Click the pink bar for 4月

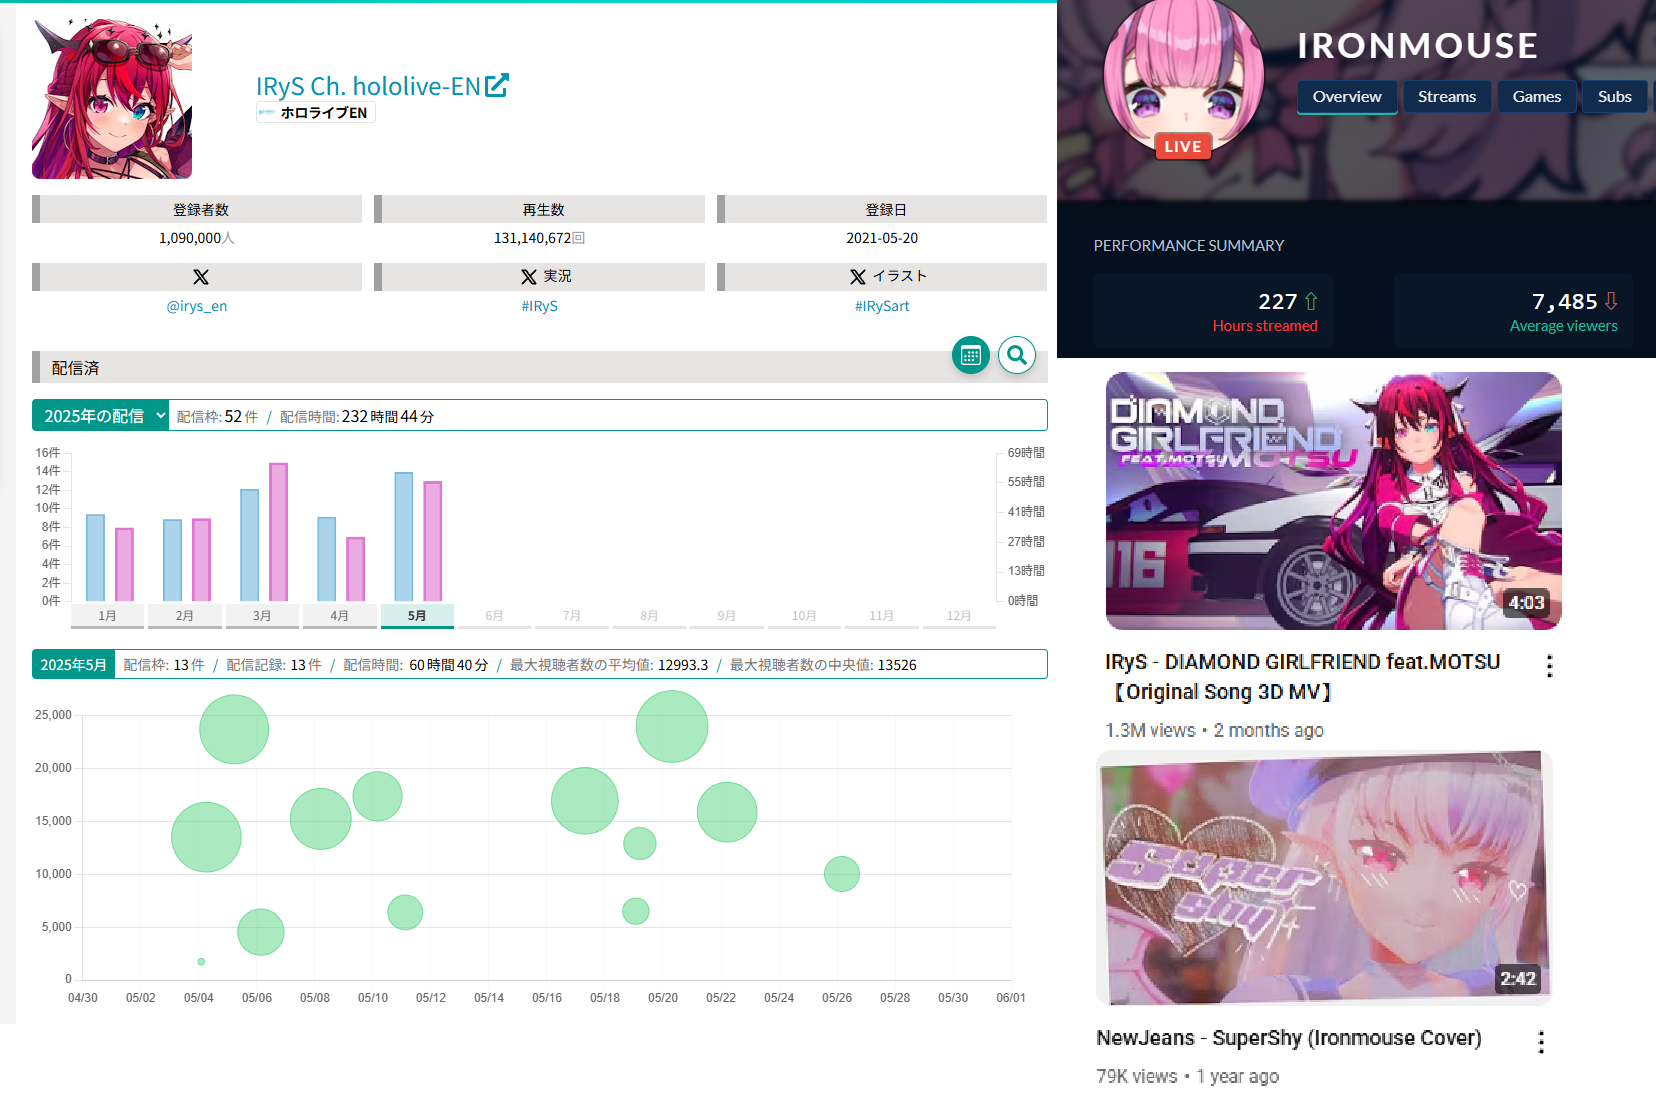(x=356, y=569)
